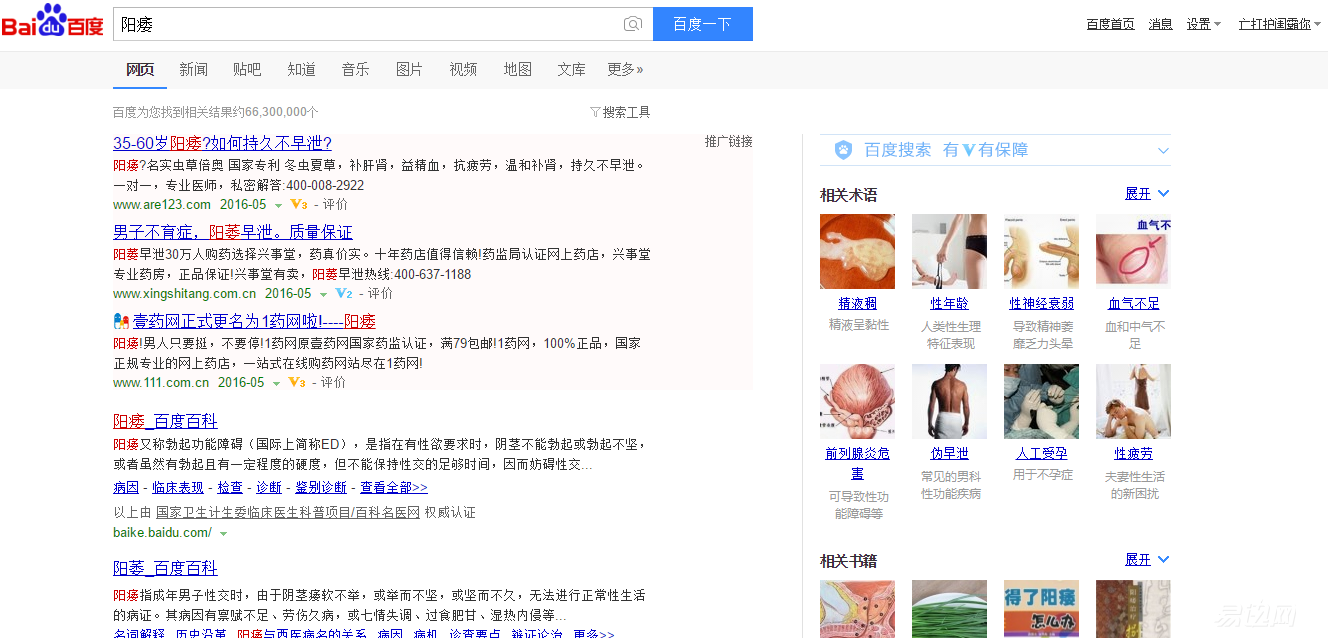1328x638 pixels.
Task: Open 人工受孕 thumbnail image
Action: coord(1041,401)
